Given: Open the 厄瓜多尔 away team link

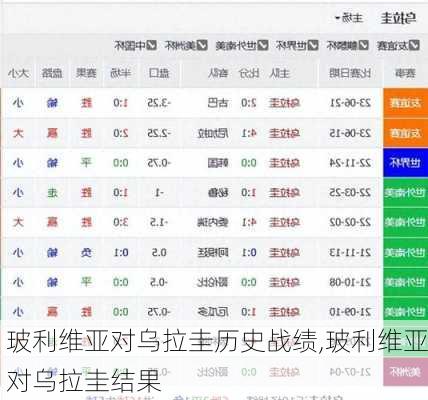Looking at the screenshot, I should pyautogui.click(x=213, y=312).
